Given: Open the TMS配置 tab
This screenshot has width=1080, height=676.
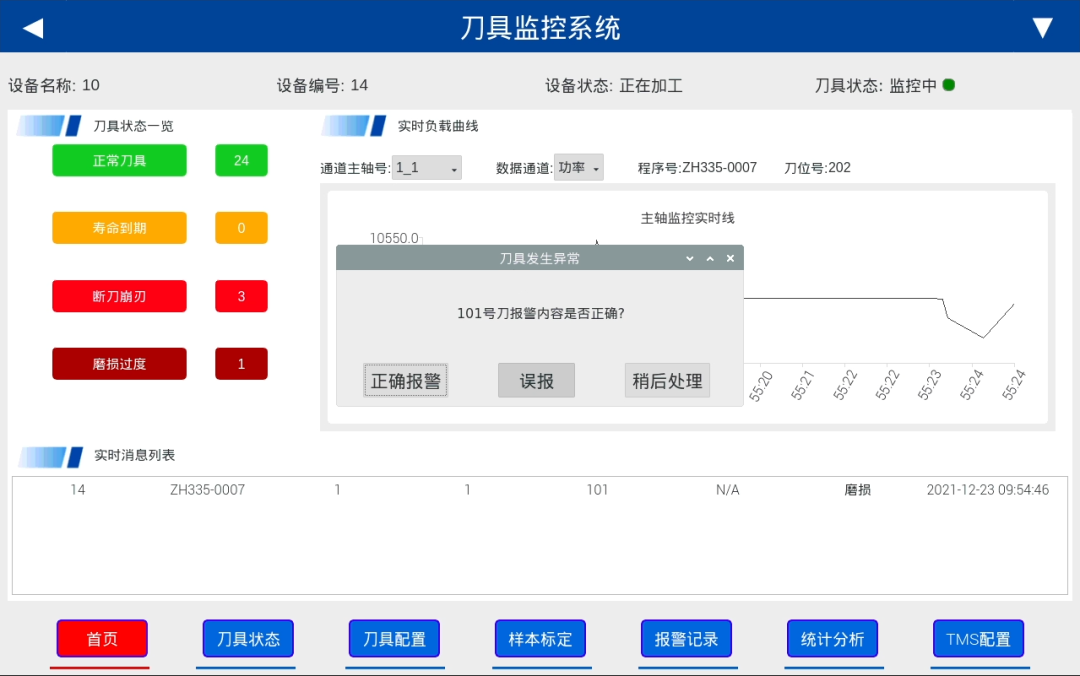Looking at the screenshot, I should [x=978, y=639].
